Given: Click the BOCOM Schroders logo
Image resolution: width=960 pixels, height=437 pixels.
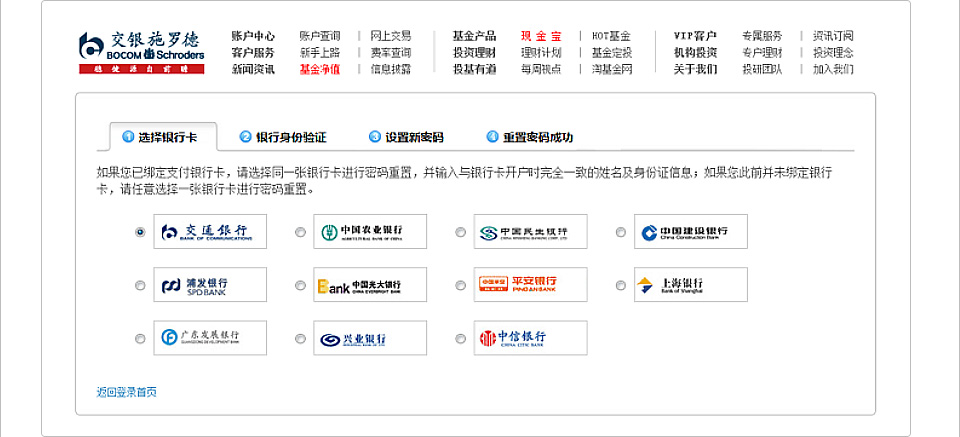Looking at the screenshot, I should click(141, 52).
